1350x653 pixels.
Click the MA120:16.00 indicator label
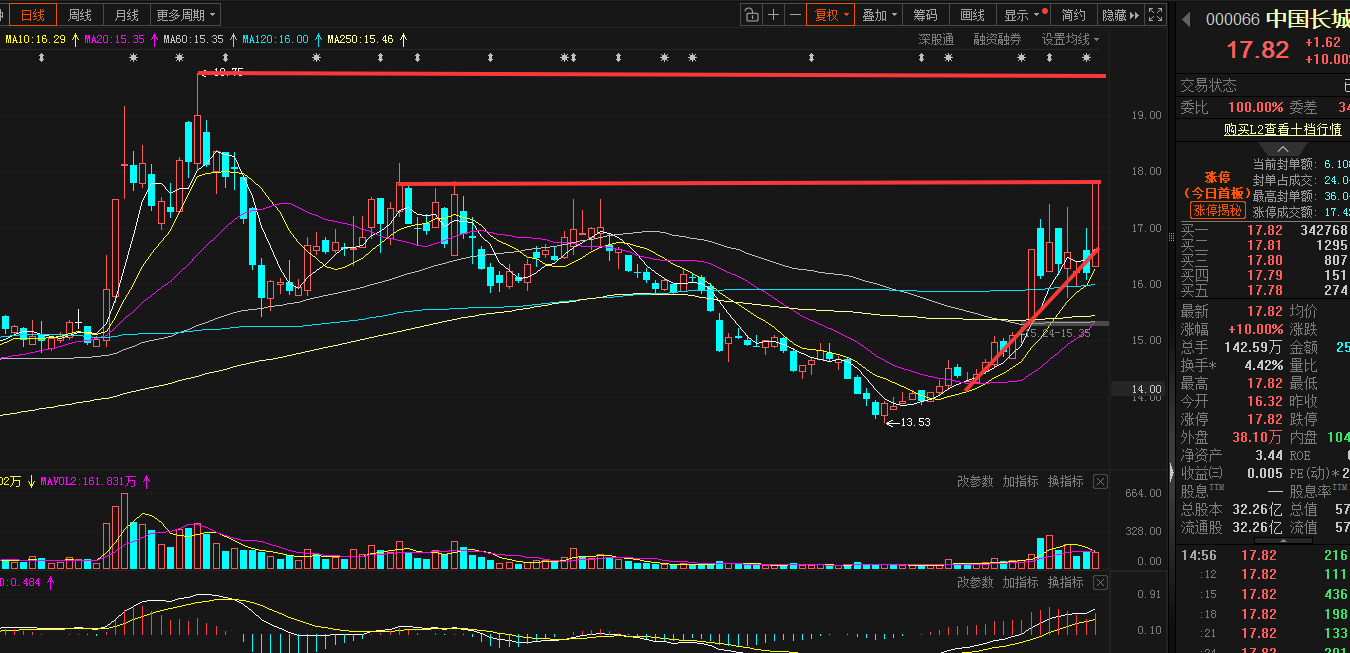(x=276, y=40)
